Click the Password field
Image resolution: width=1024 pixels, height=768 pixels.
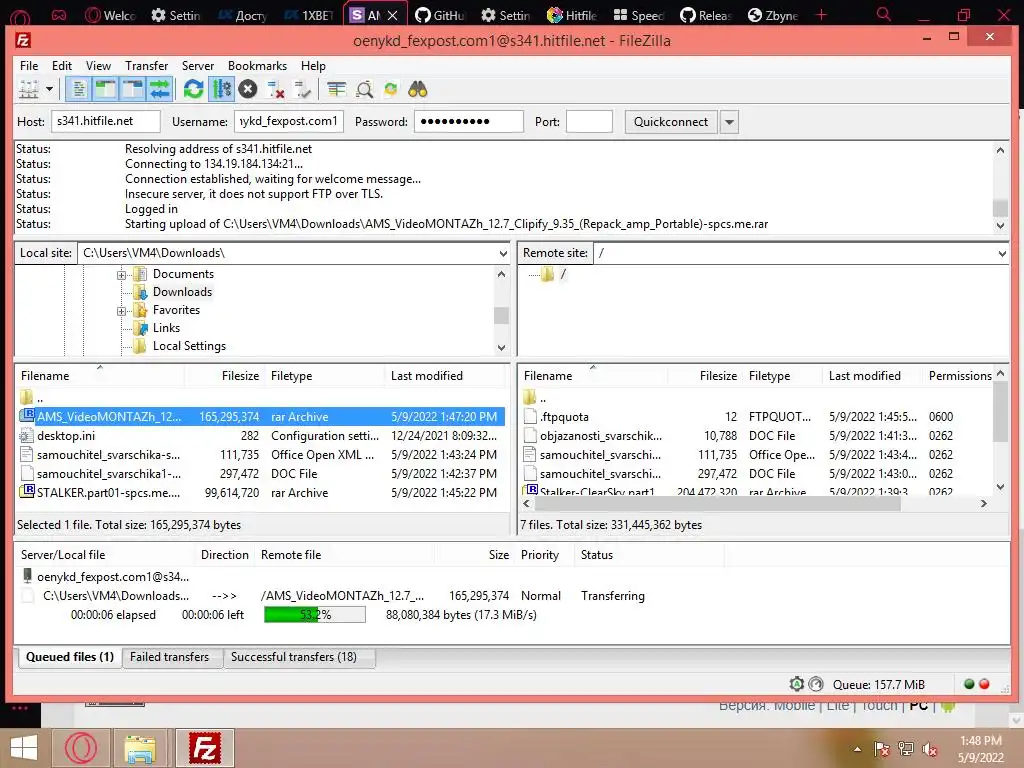(469, 121)
